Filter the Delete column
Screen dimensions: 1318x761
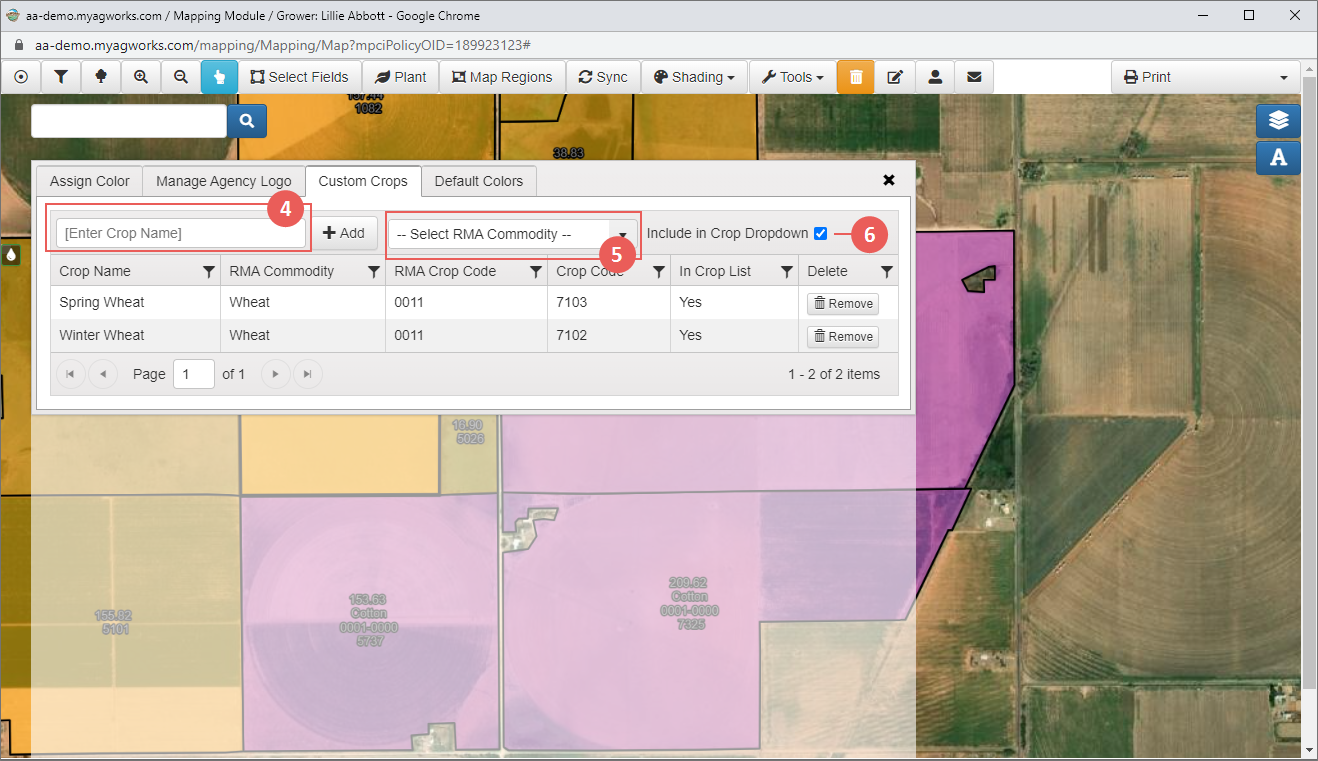(887, 271)
